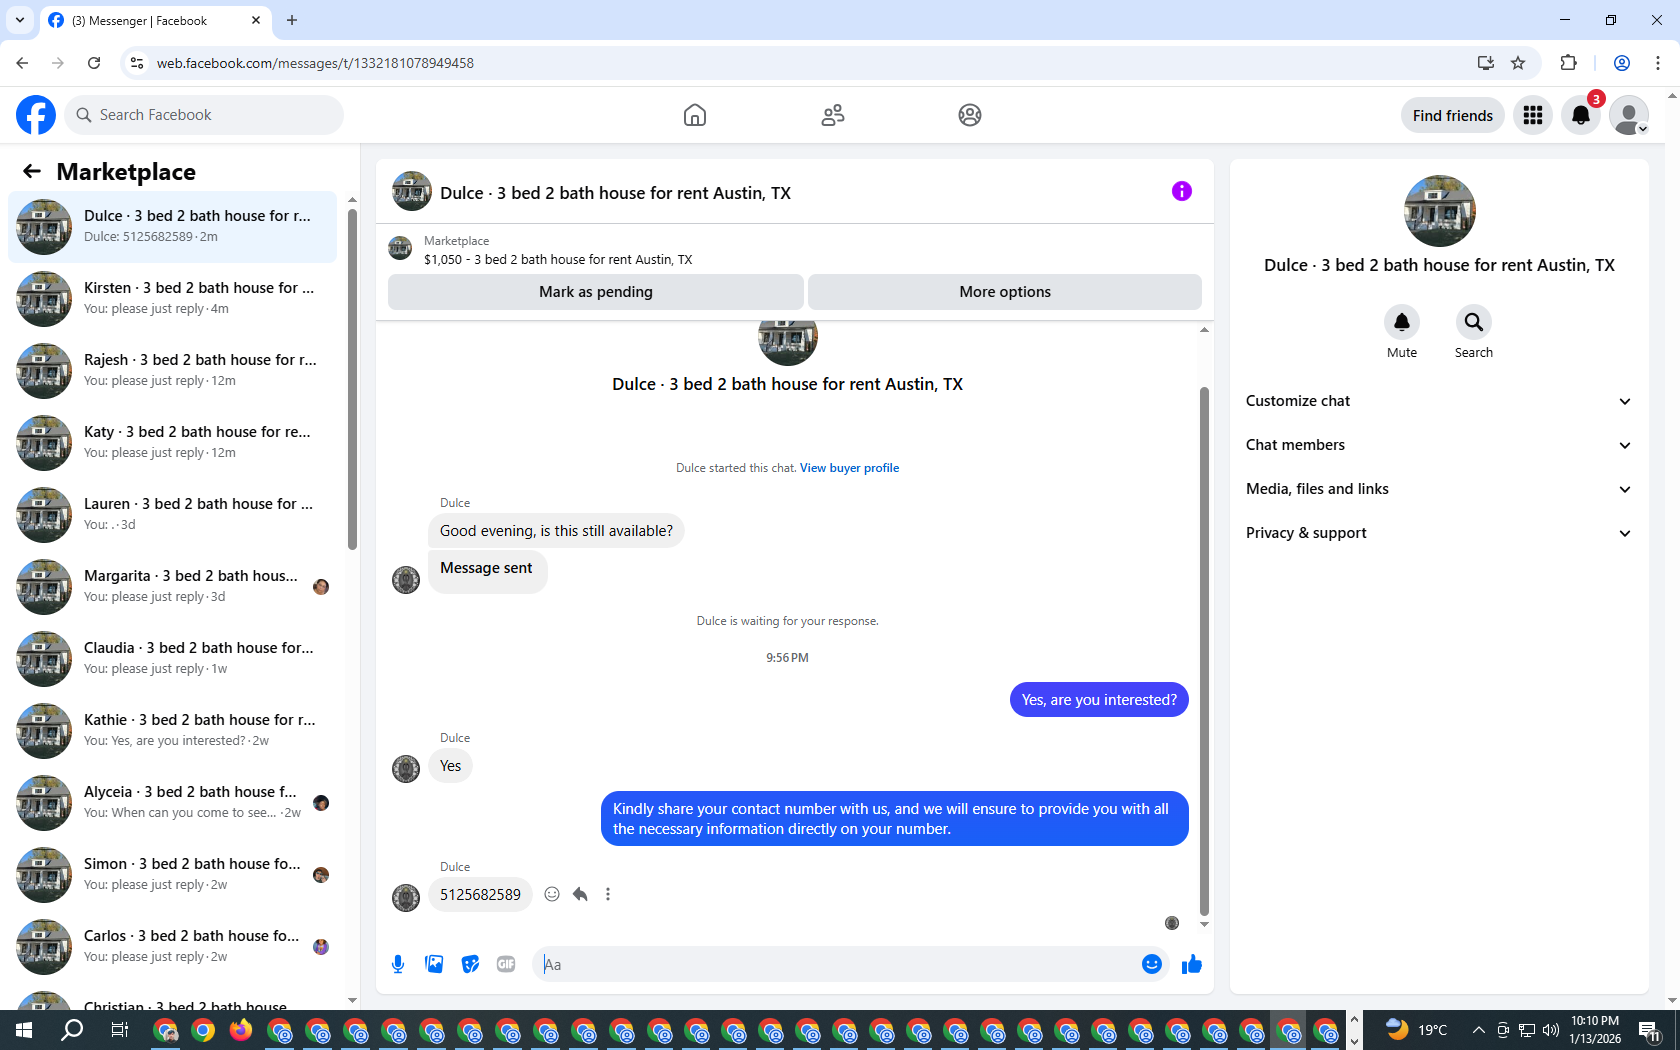Open browser extensions puzzle icon

1568,63
